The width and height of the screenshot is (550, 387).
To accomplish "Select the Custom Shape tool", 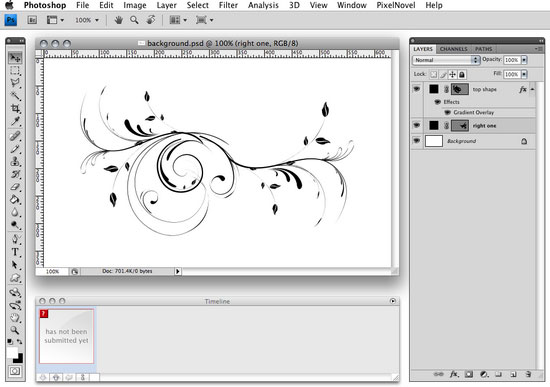I will coord(15,278).
